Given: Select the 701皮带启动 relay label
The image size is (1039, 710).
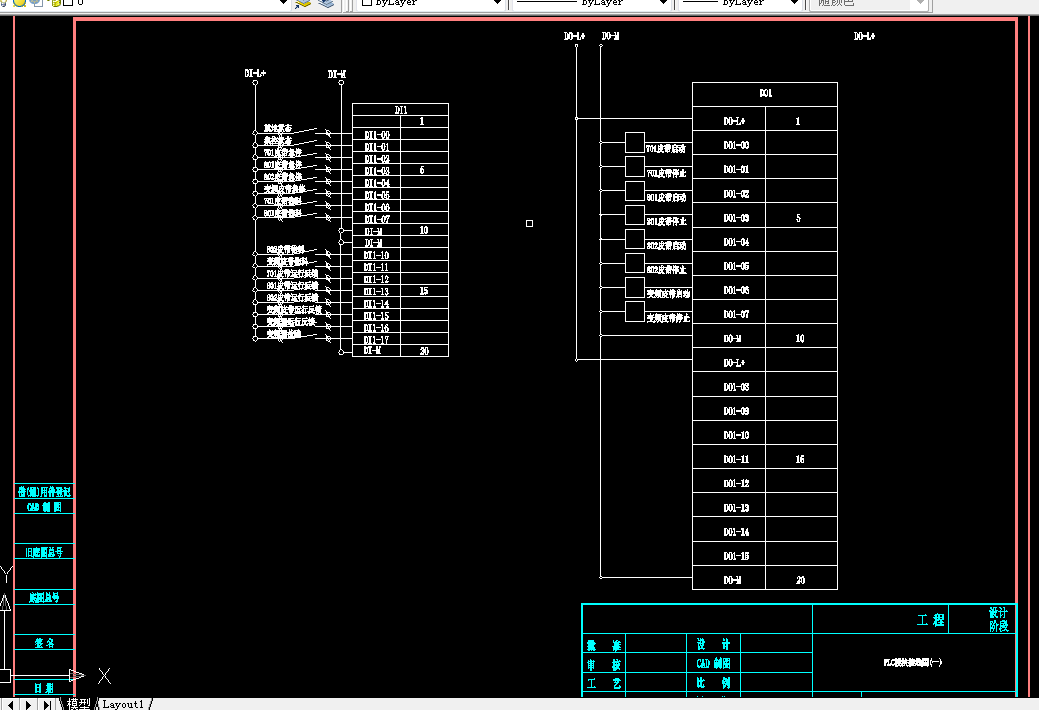Looking at the screenshot, I should (x=666, y=149).
